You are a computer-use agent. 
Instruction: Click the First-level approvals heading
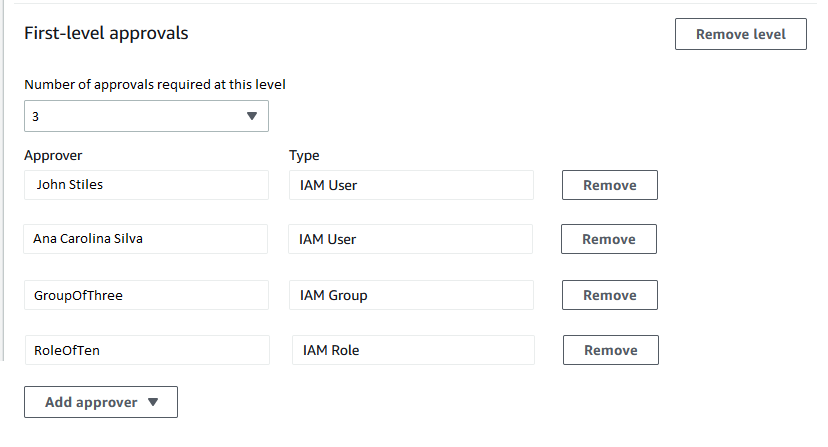pyautogui.click(x=106, y=33)
